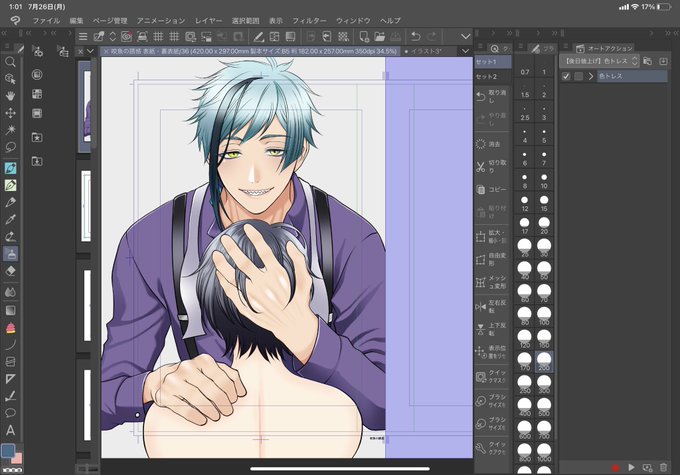This screenshot has height=475, width=680.
Task: Expand the command bar overflow chevron
Action: pyautogui.click(x=465, y=36)
